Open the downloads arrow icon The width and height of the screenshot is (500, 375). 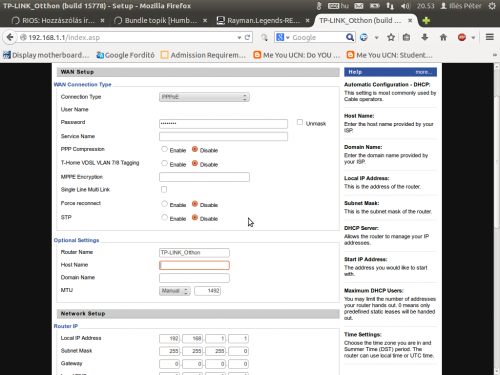[425, 37]
